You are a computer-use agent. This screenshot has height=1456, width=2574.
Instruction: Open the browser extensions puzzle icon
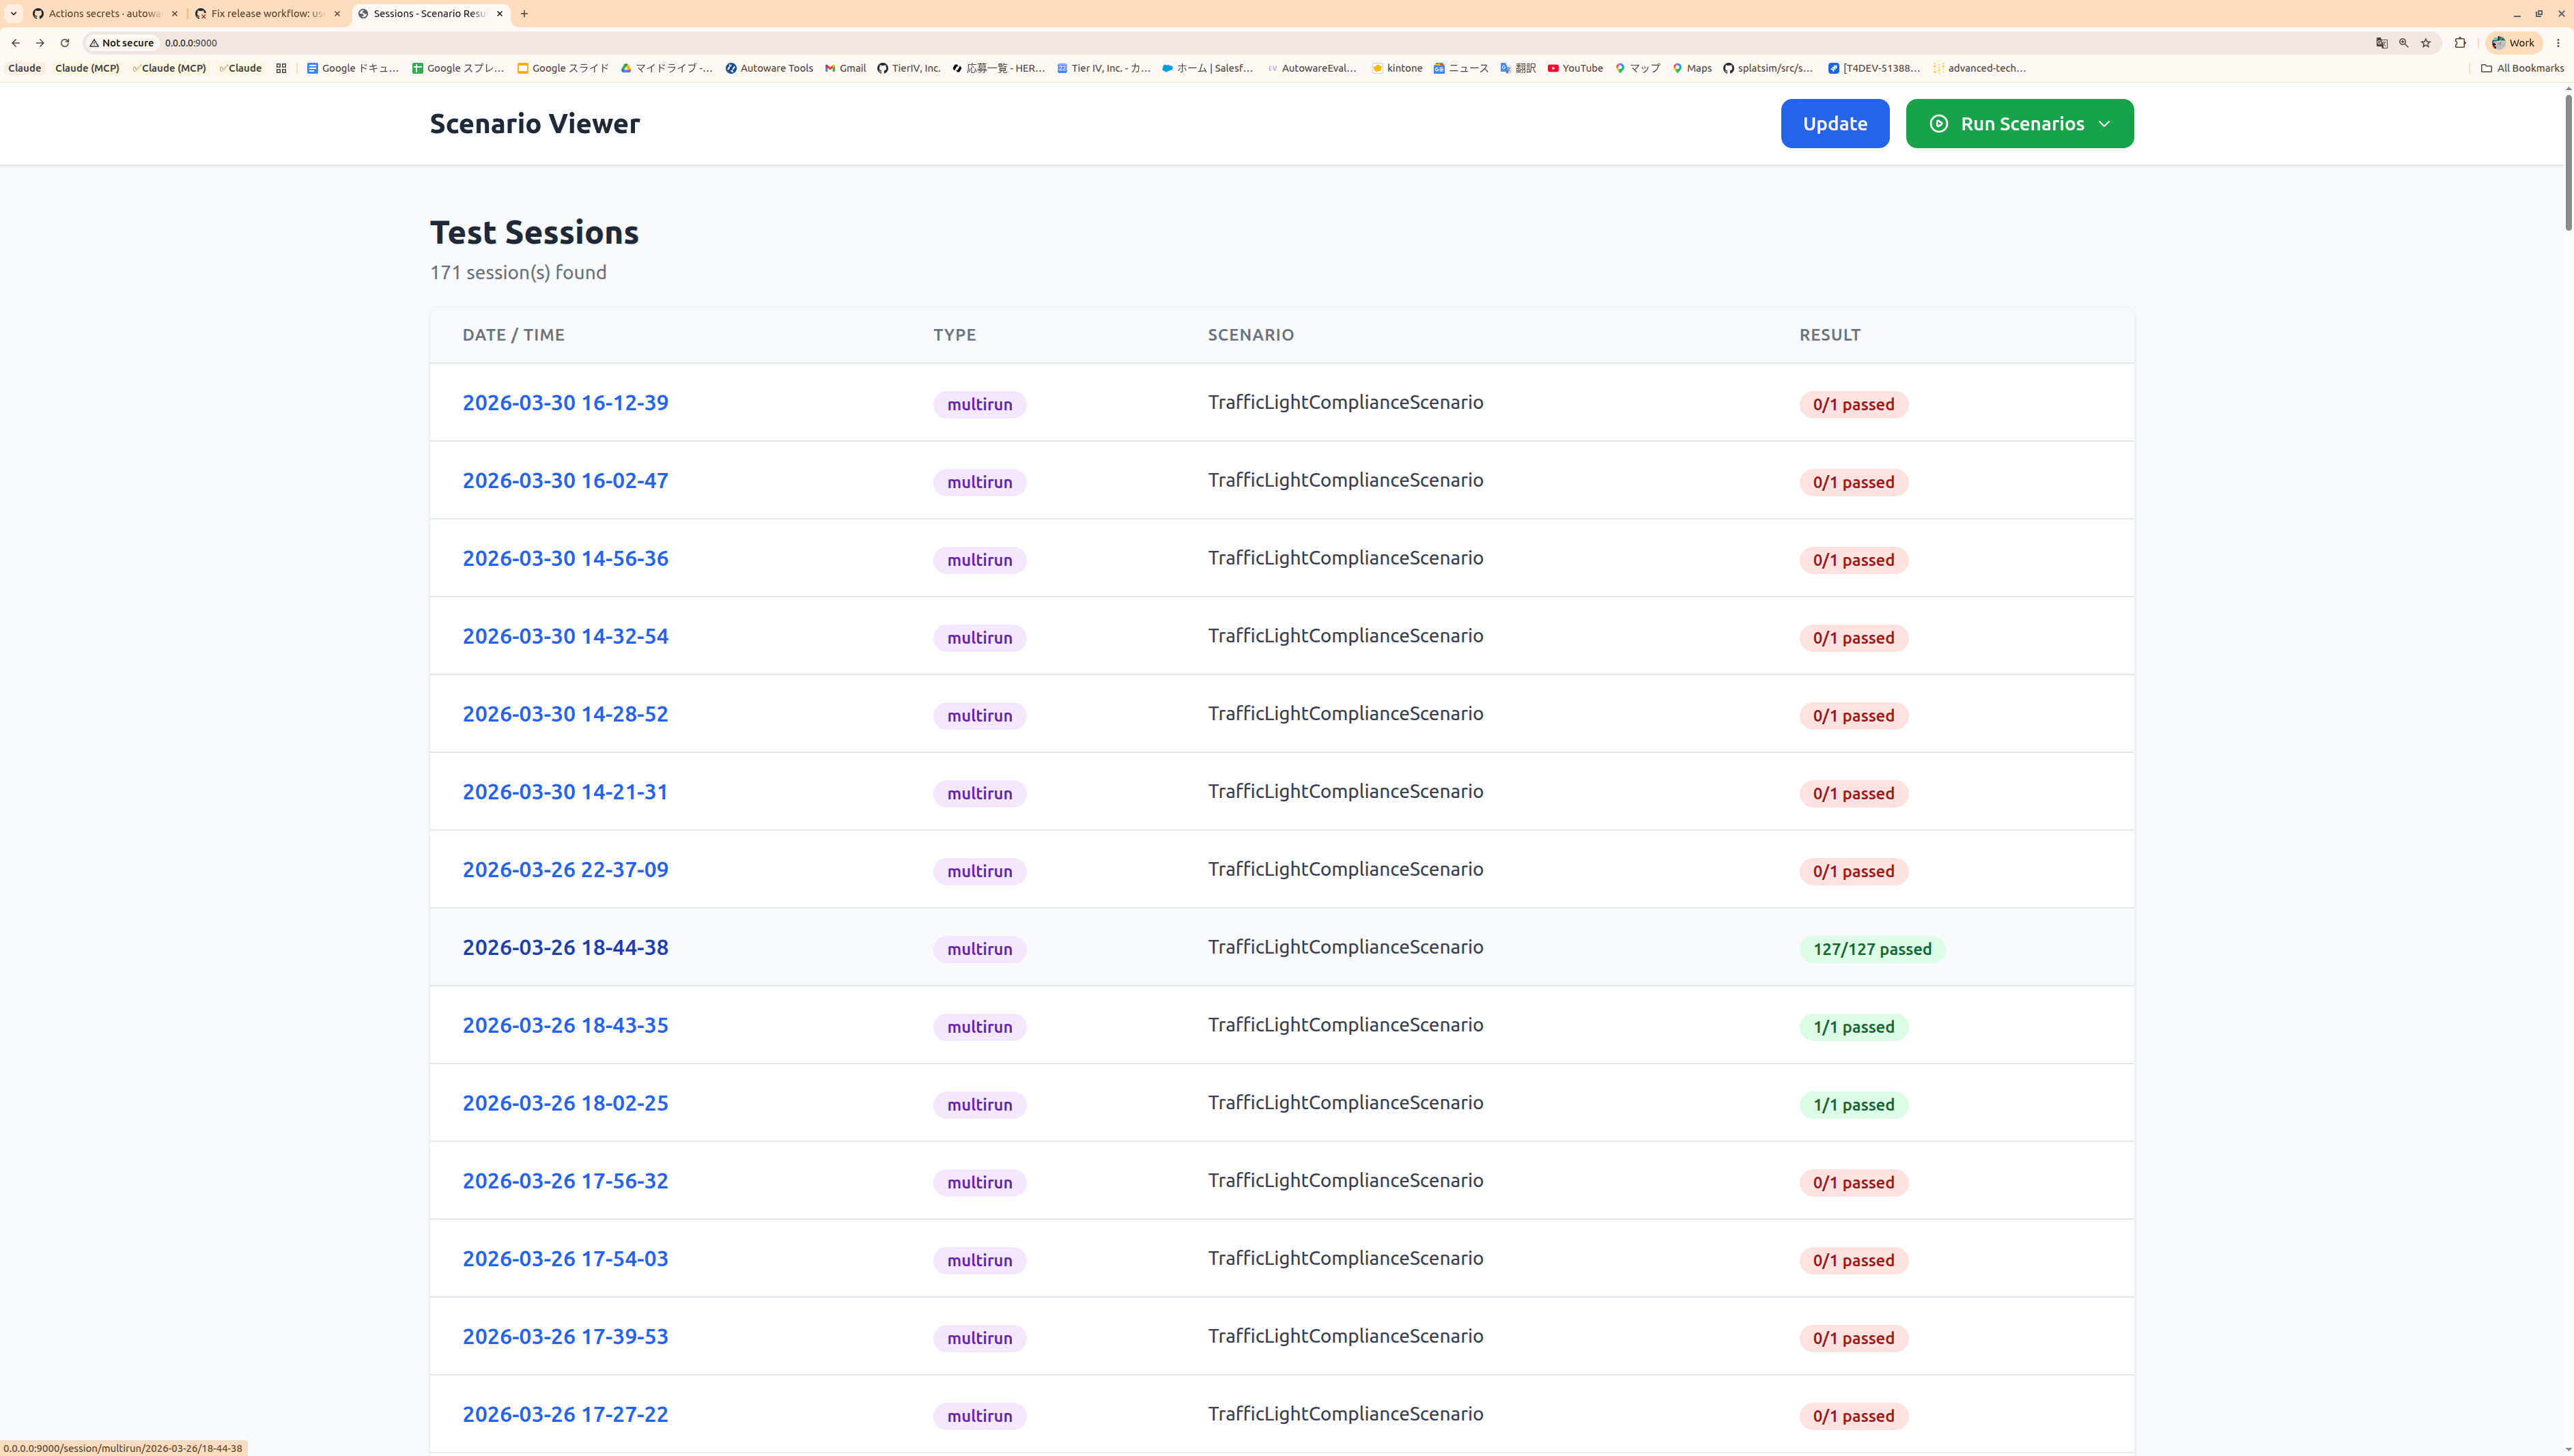[x=2460, y=43]
